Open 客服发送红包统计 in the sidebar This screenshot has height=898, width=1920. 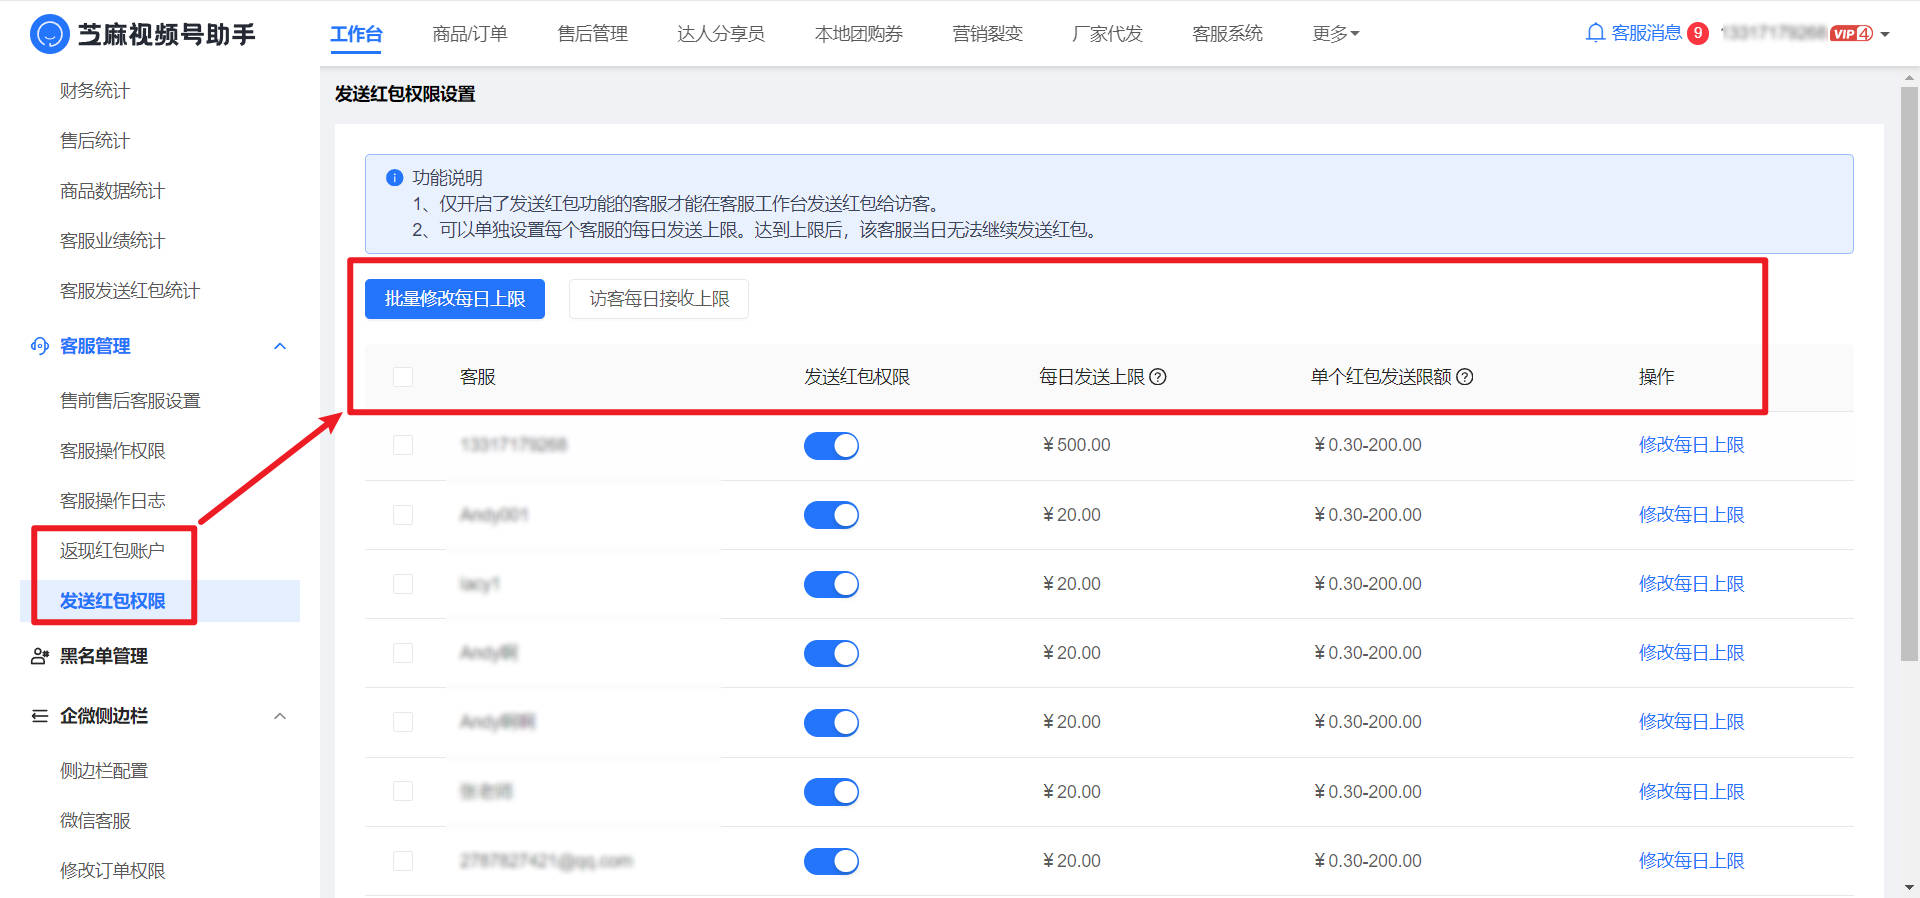(x=130, y=291)
